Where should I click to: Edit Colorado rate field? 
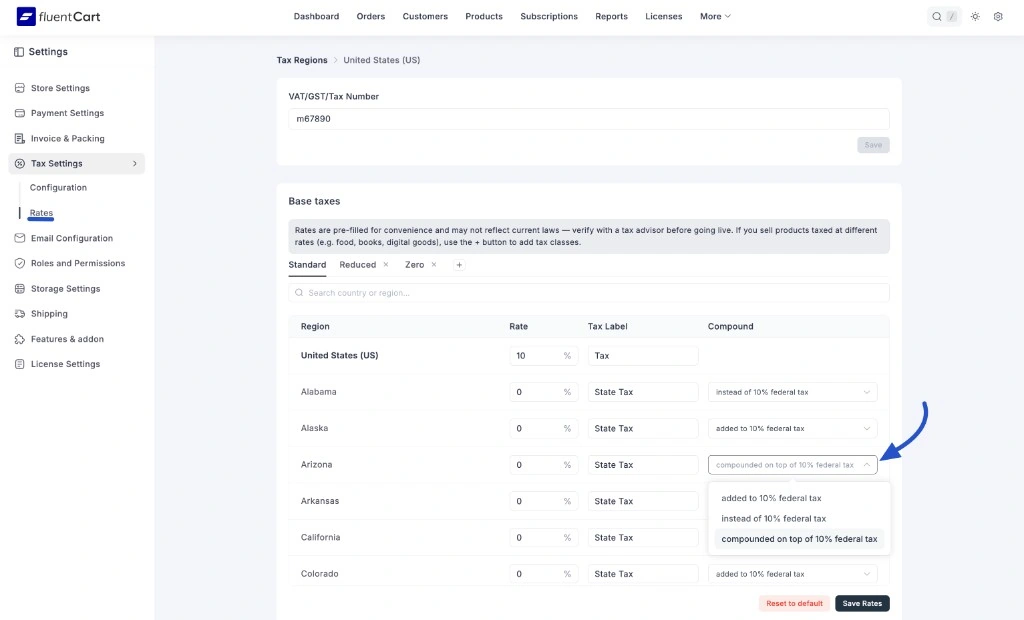[543, 574]
